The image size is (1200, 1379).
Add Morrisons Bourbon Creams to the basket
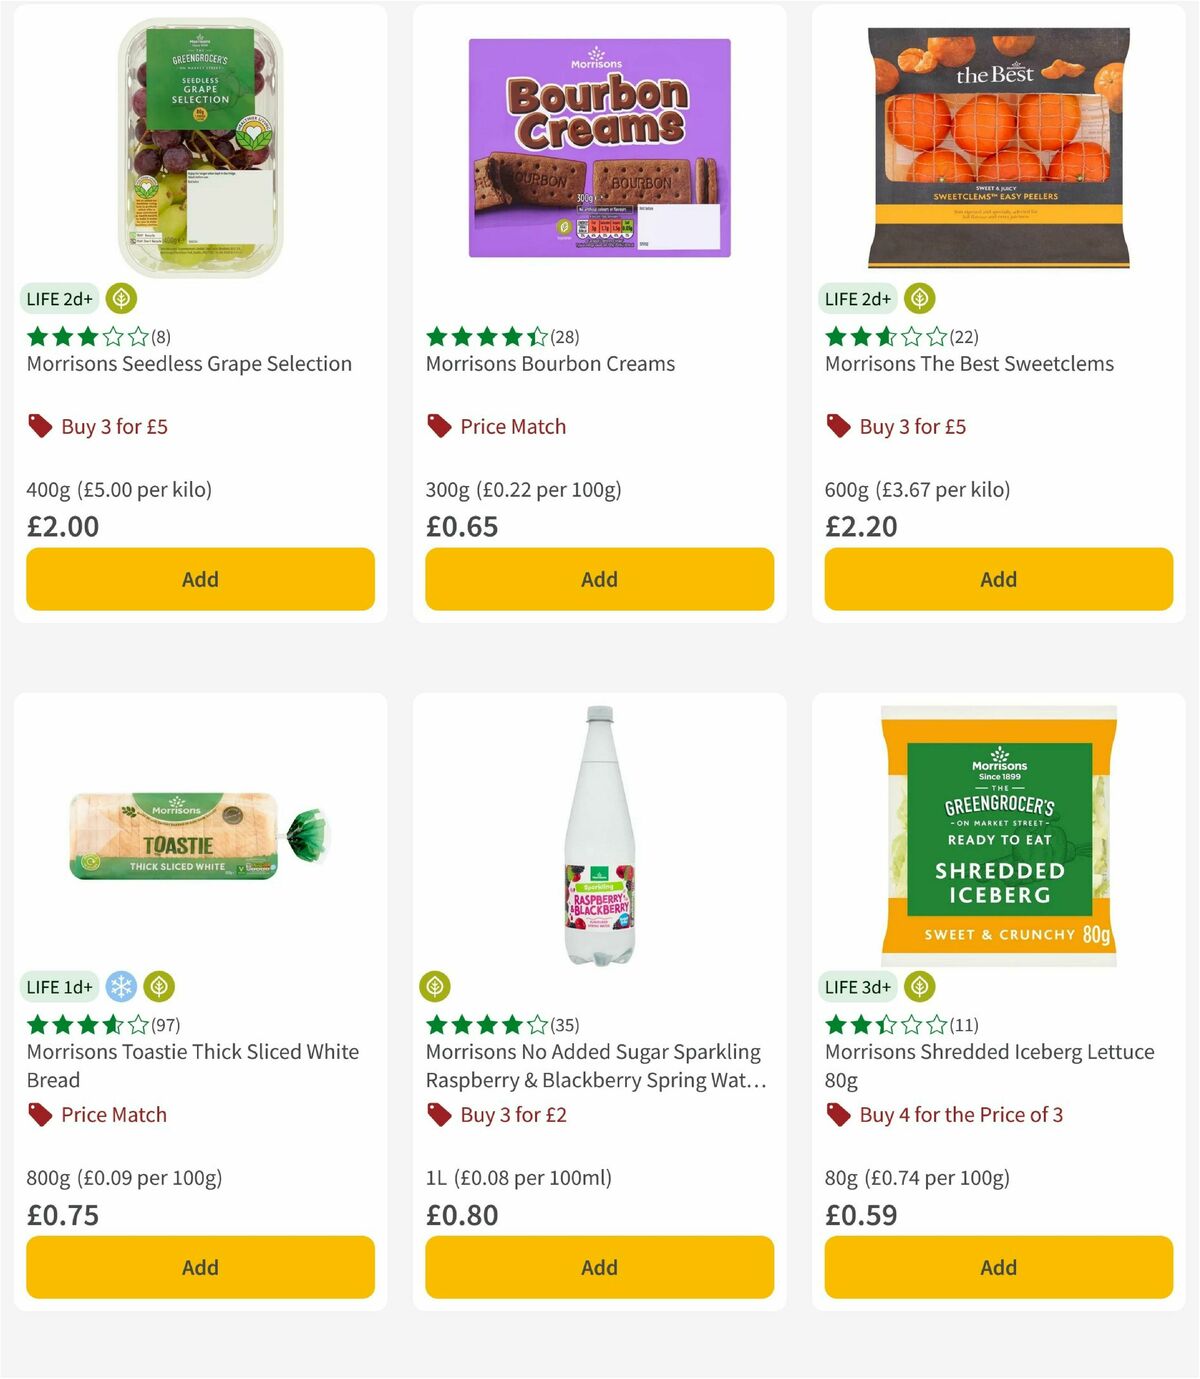(x=598, y=579)
